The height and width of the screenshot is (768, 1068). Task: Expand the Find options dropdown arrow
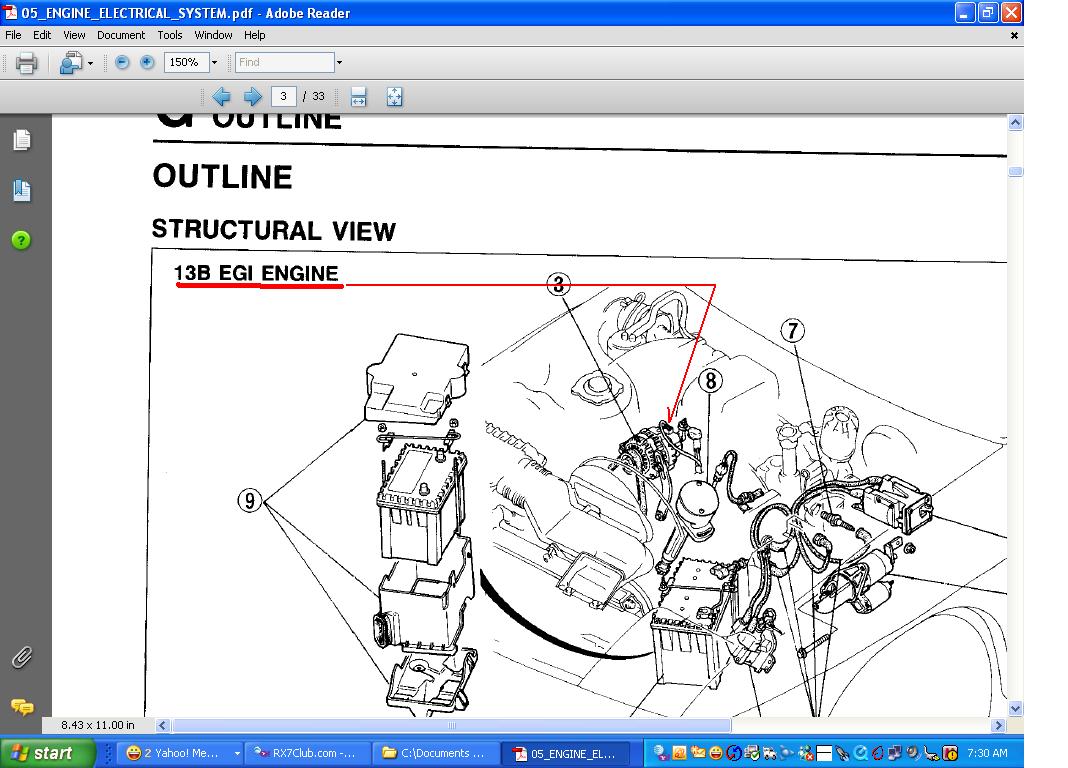(x=339, y=62)
